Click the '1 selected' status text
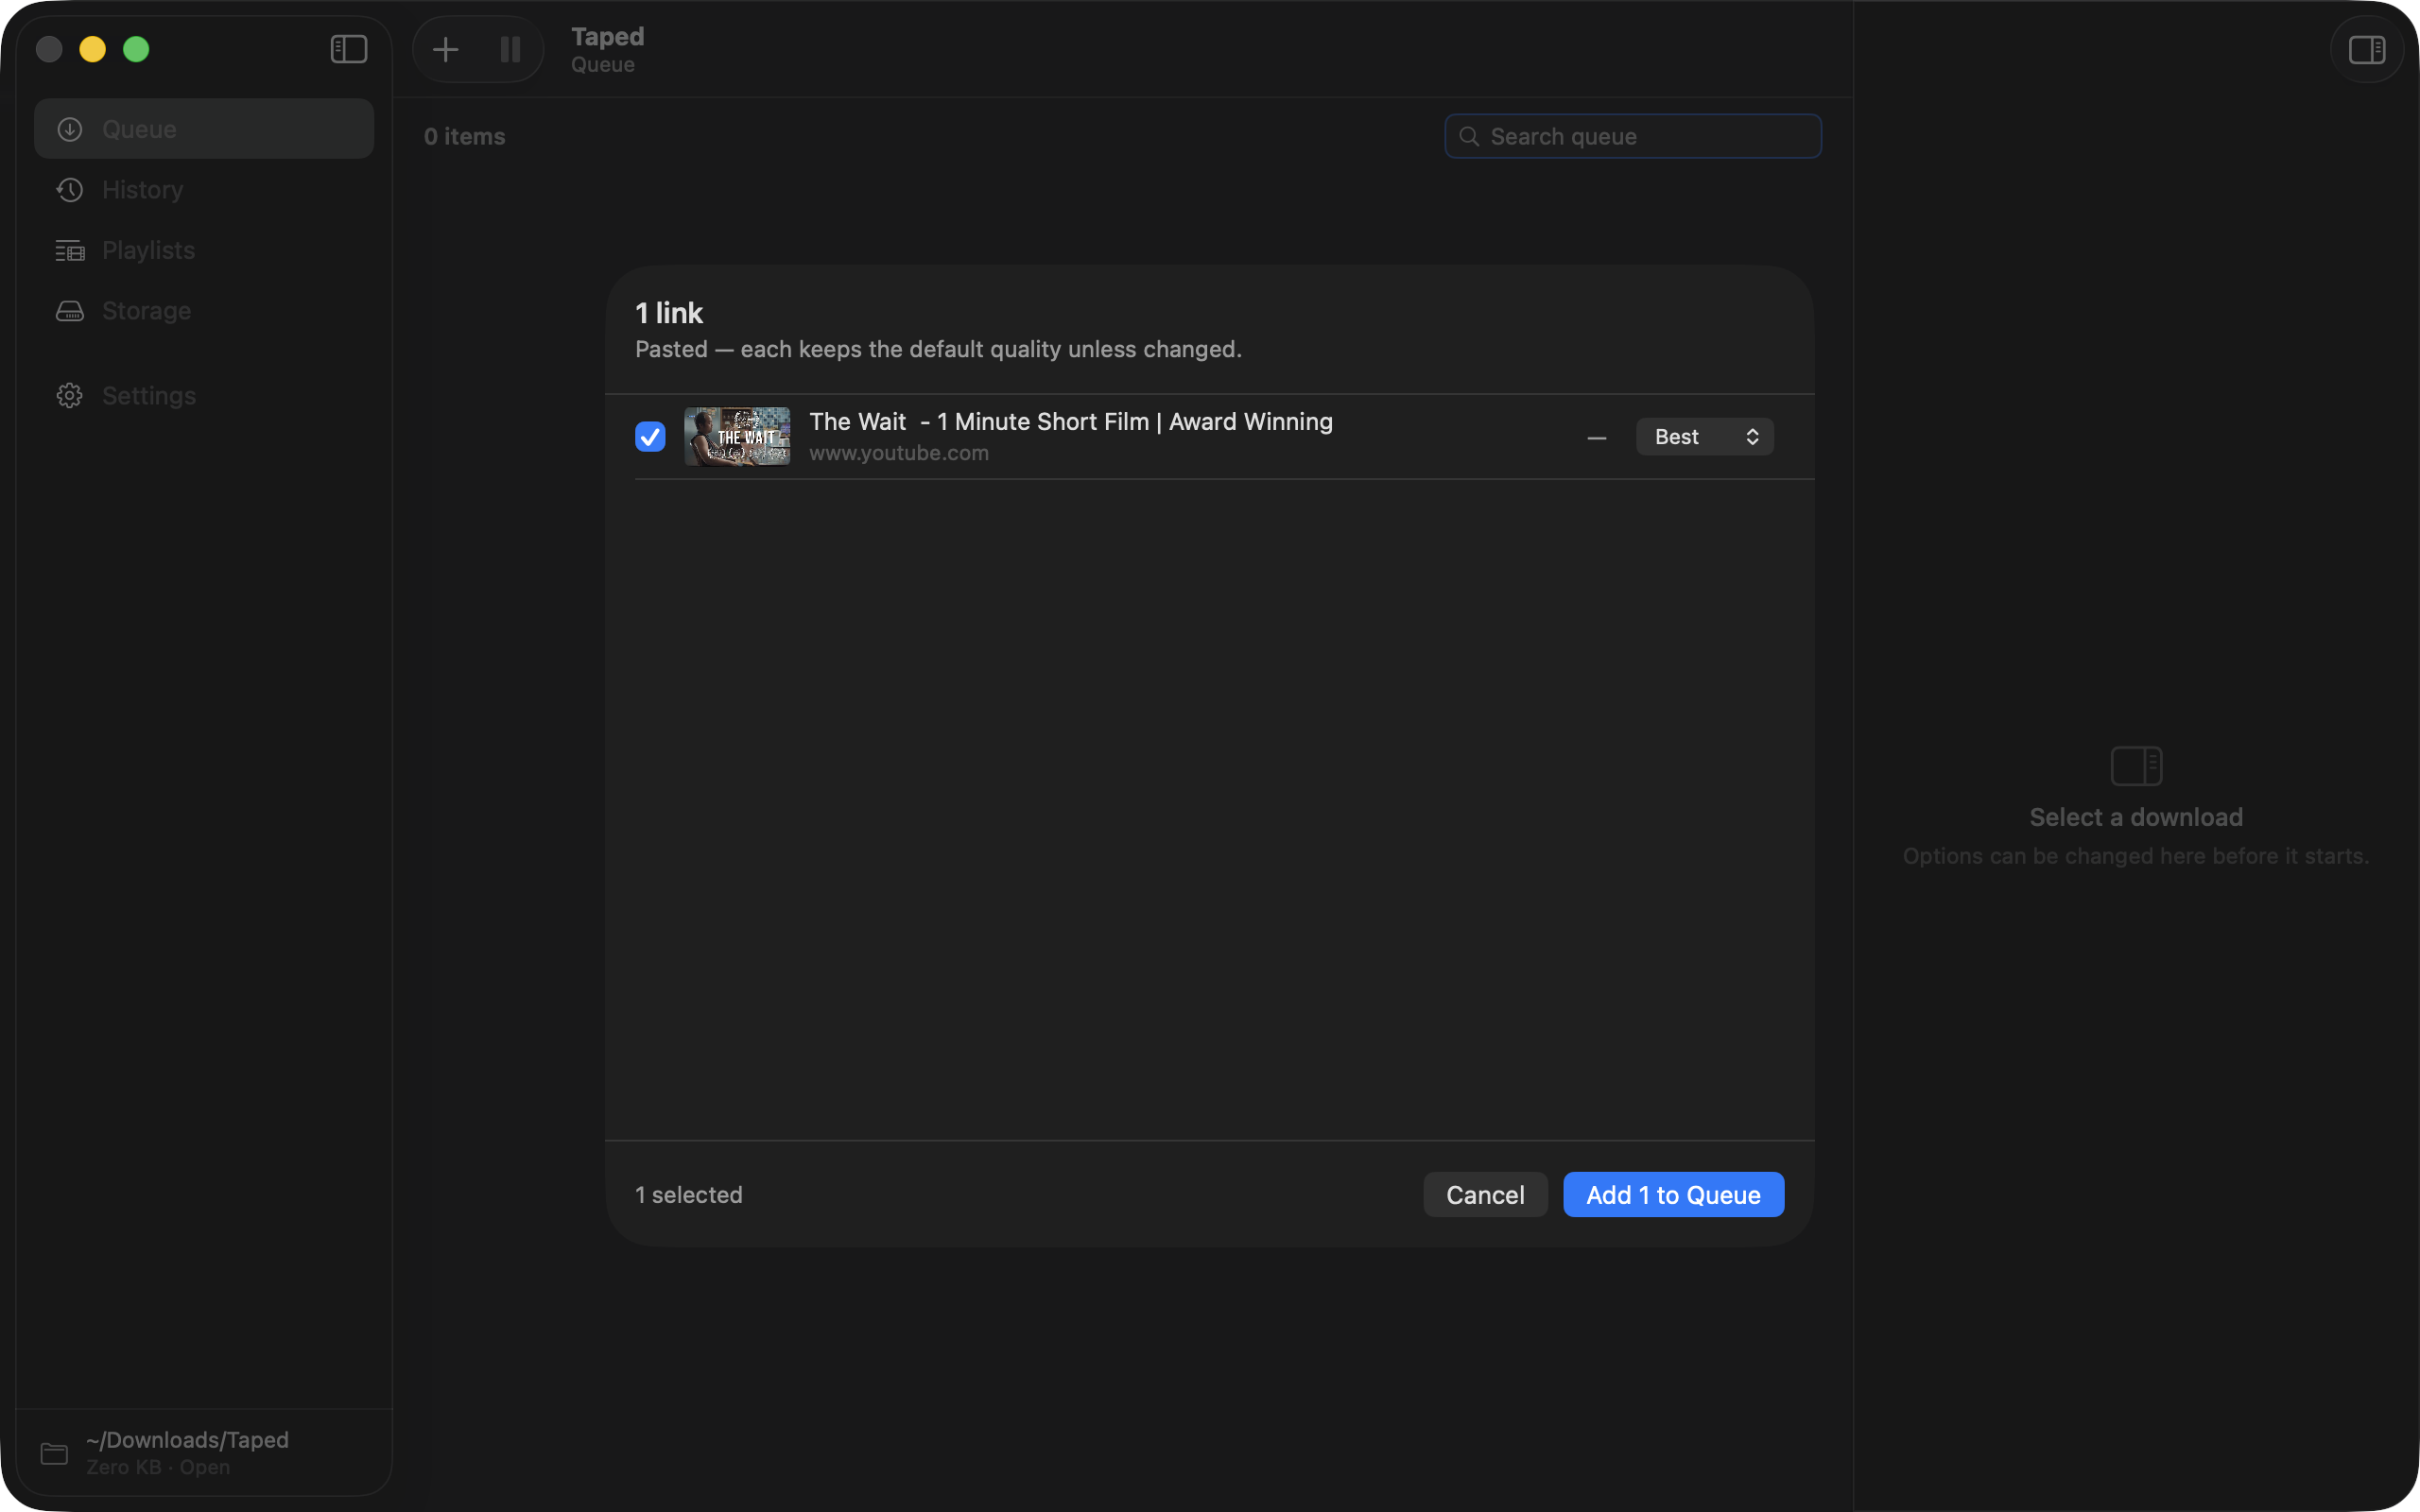This screenshot has height=1512, width=2420. 689,1195
